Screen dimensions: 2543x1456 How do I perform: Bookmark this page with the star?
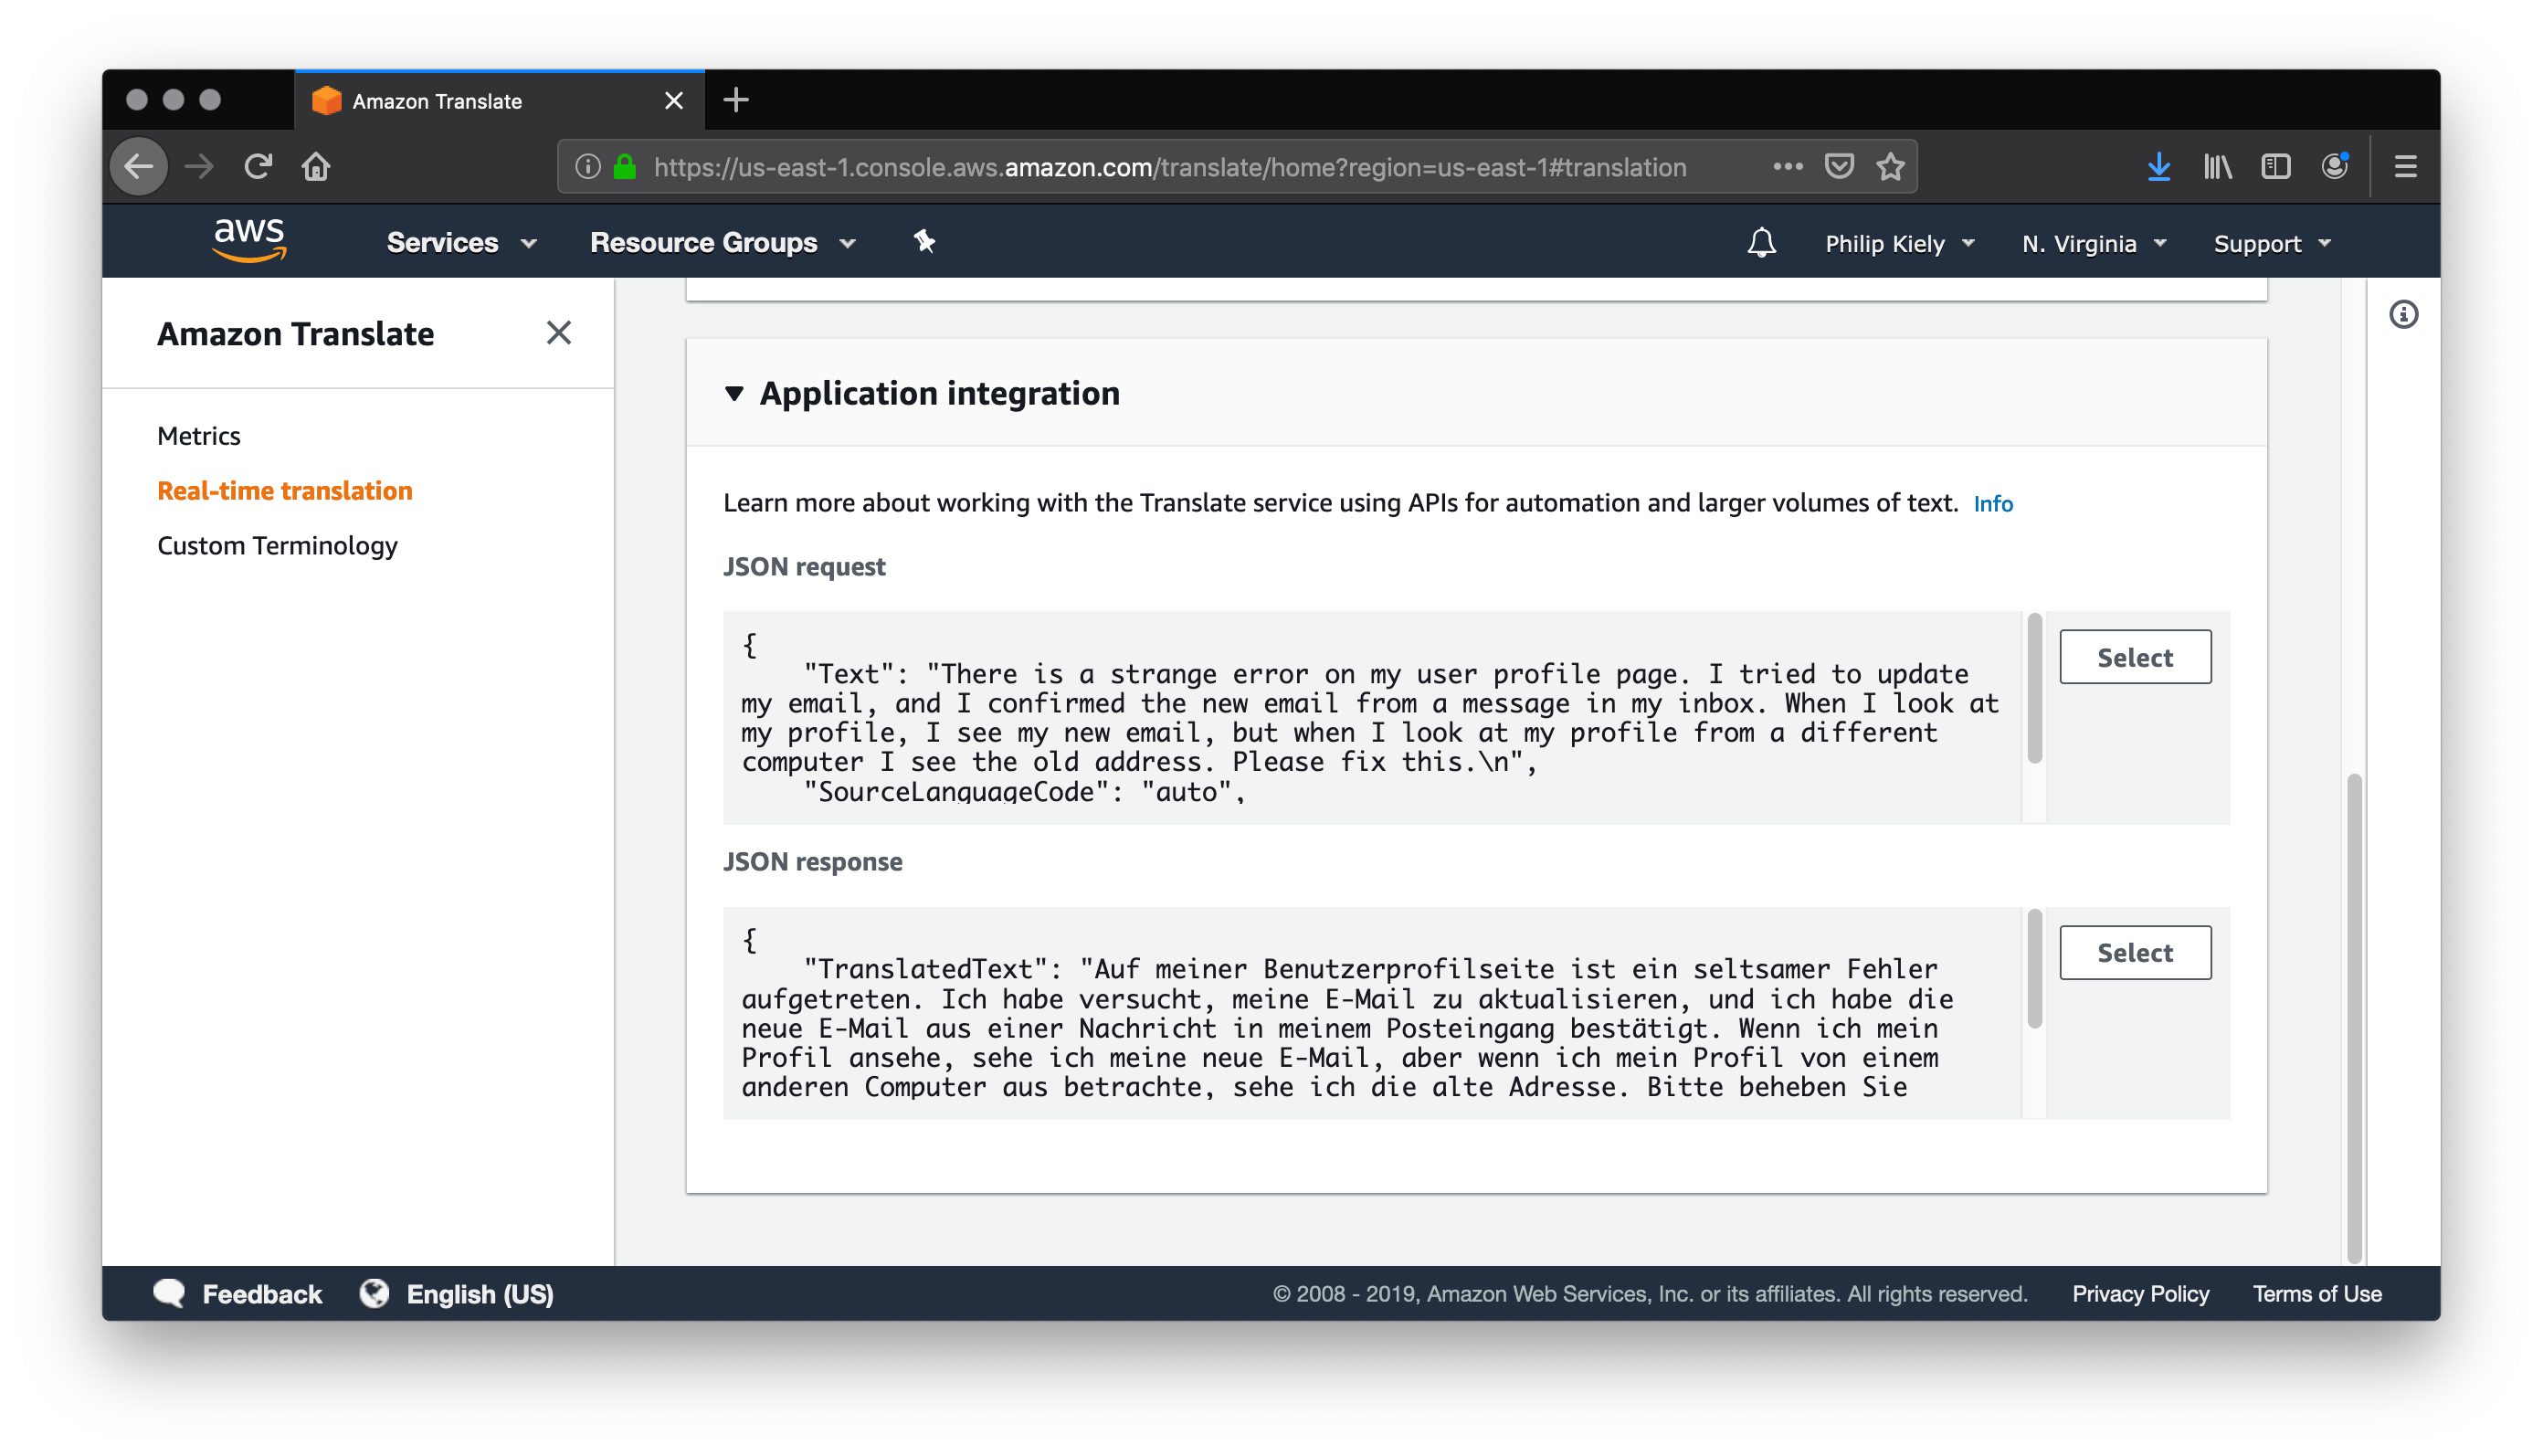coord(1890,166)
